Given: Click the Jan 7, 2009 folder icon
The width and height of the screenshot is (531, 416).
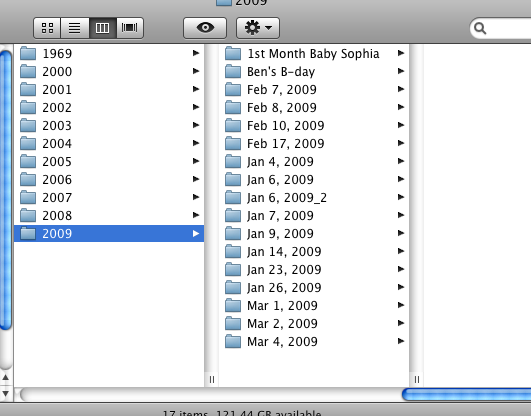Looking at the screenshot, I should pyautogui.click(x=233, y=215).
